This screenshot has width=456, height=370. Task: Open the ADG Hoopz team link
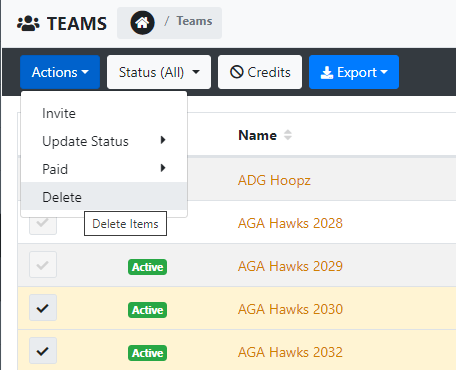click(274, 180)
